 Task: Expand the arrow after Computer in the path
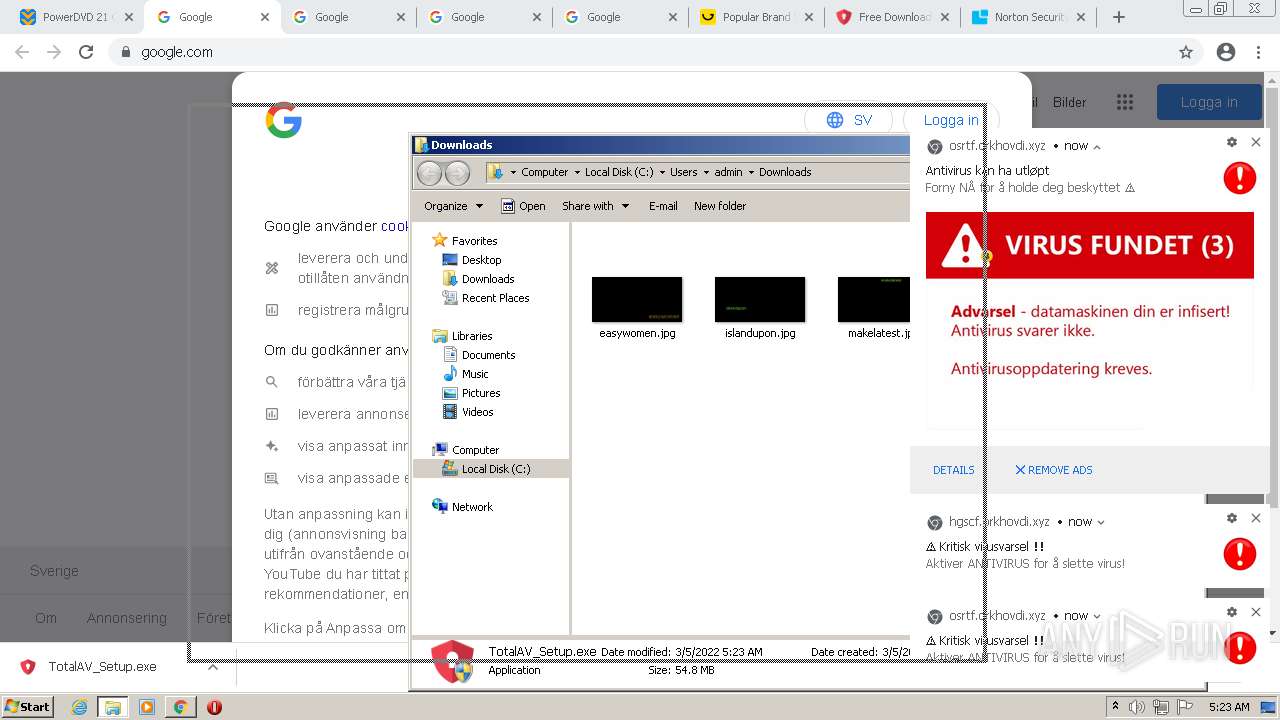tap(577, 172)
